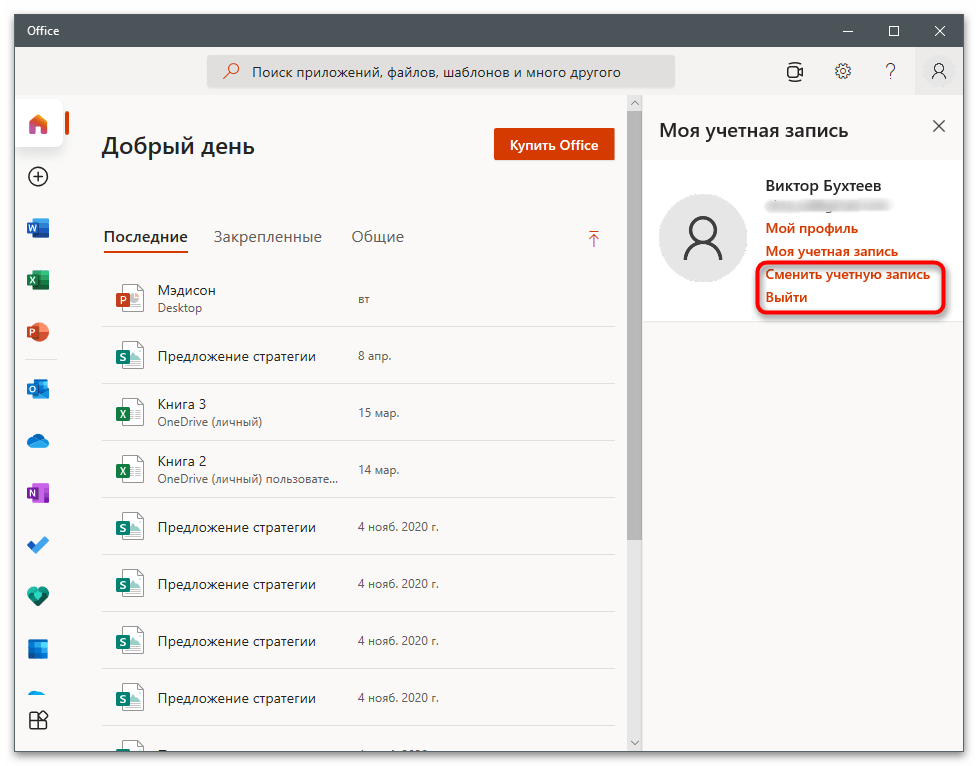Open the Книга 3 workbook

[358, 412]
